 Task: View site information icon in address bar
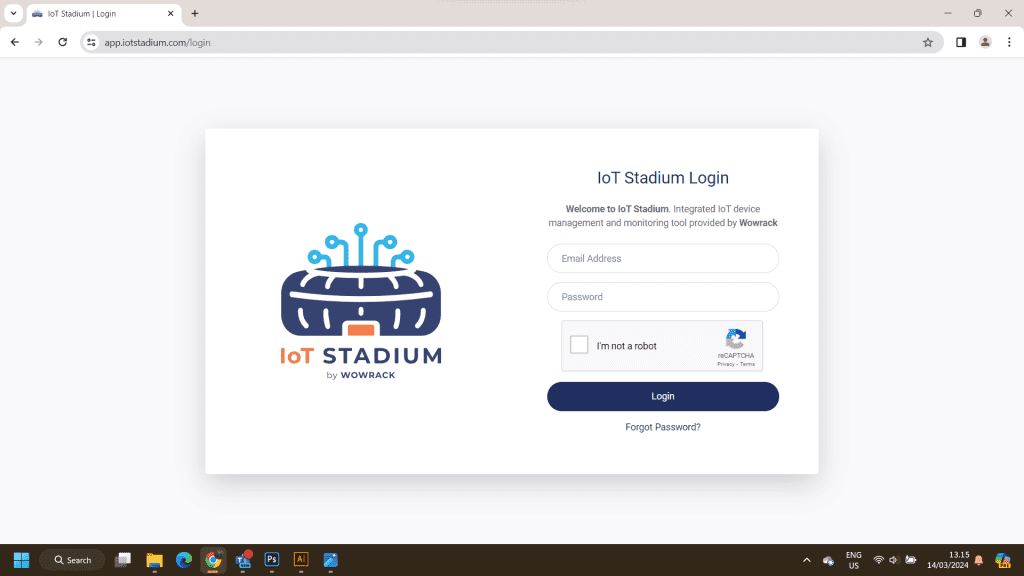point(91,42)
